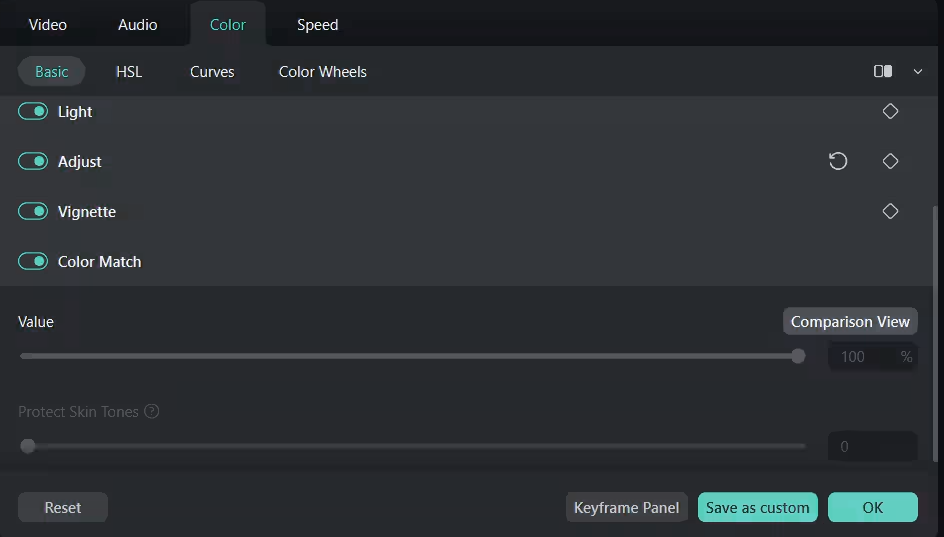
Task: Turn off the Vignette toggle
Action: [x=33, y=211]
